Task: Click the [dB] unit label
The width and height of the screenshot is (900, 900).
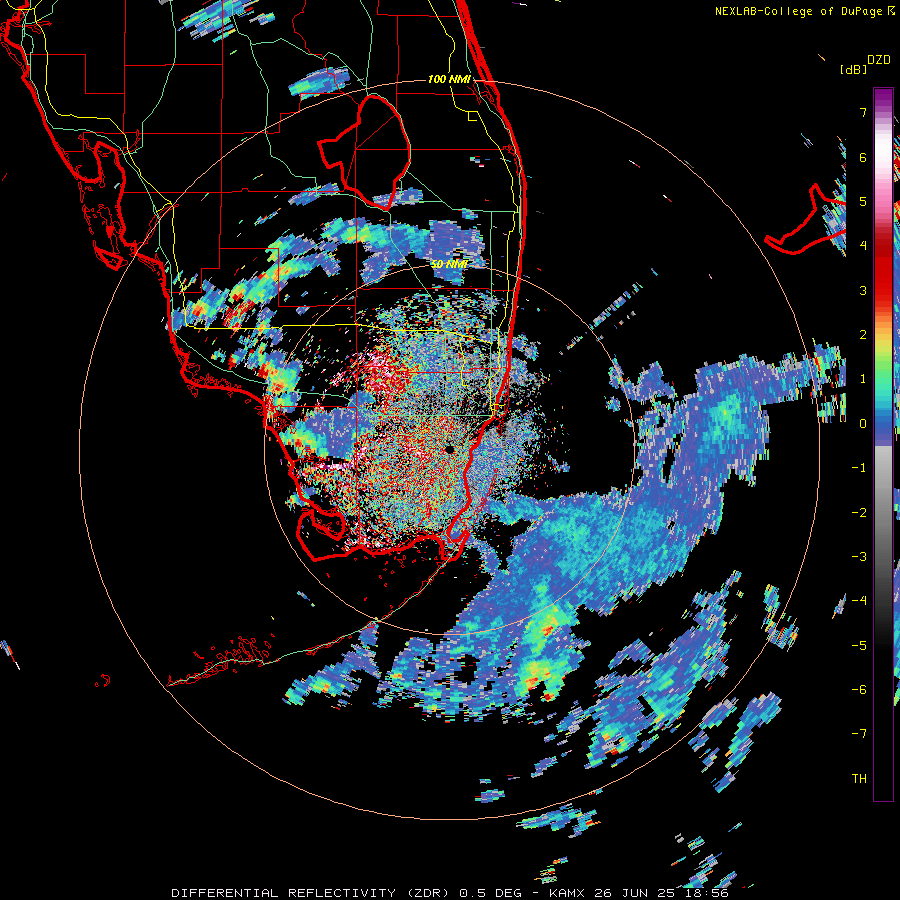Action: click(854, 69)
